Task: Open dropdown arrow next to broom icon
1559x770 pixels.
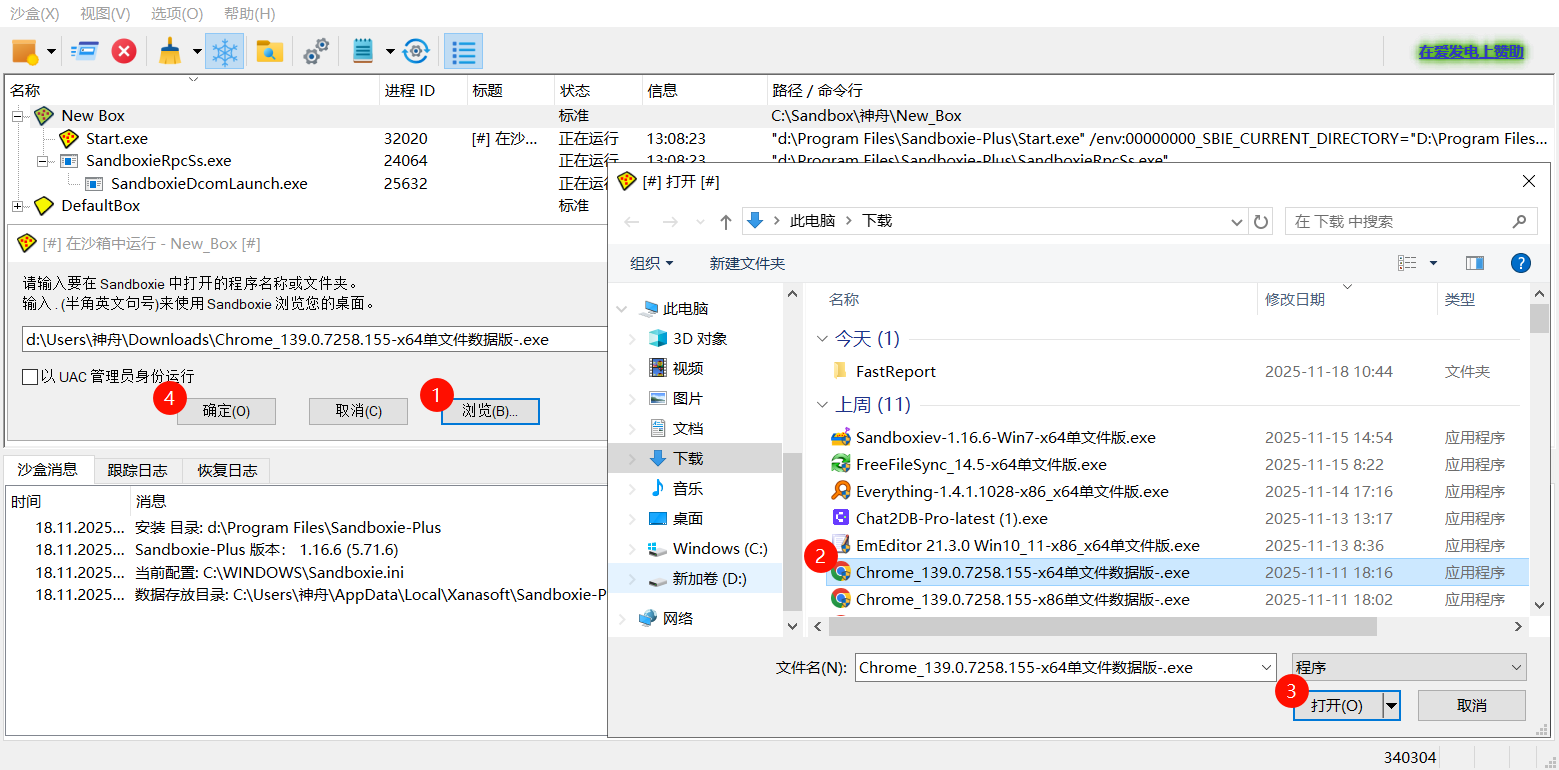Action: pyautogui.click(x=196, y=51)
